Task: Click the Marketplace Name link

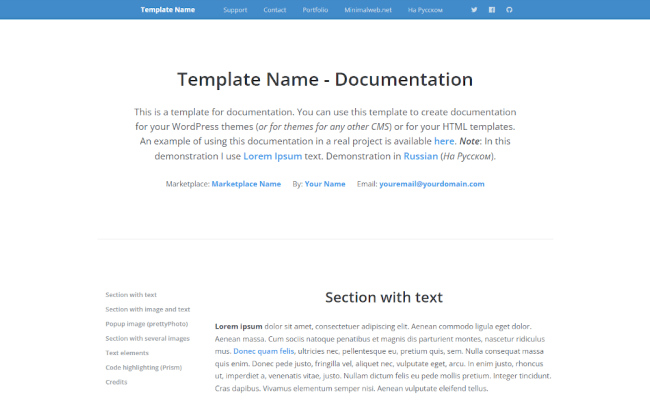Action: (246, 184)
